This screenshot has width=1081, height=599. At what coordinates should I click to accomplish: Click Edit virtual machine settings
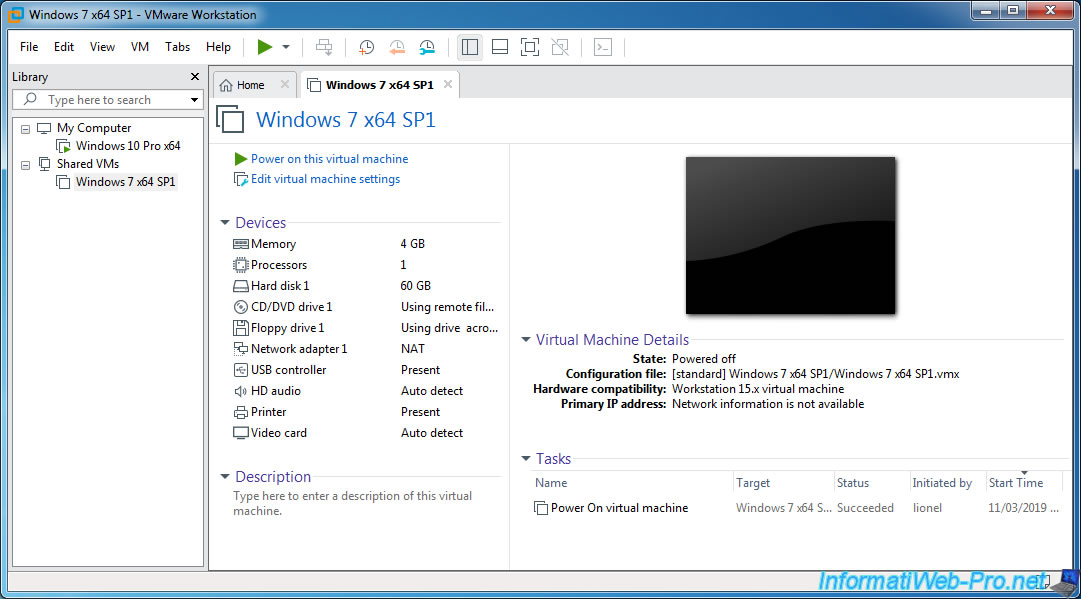pyautogui.click(x=325, y=179)
